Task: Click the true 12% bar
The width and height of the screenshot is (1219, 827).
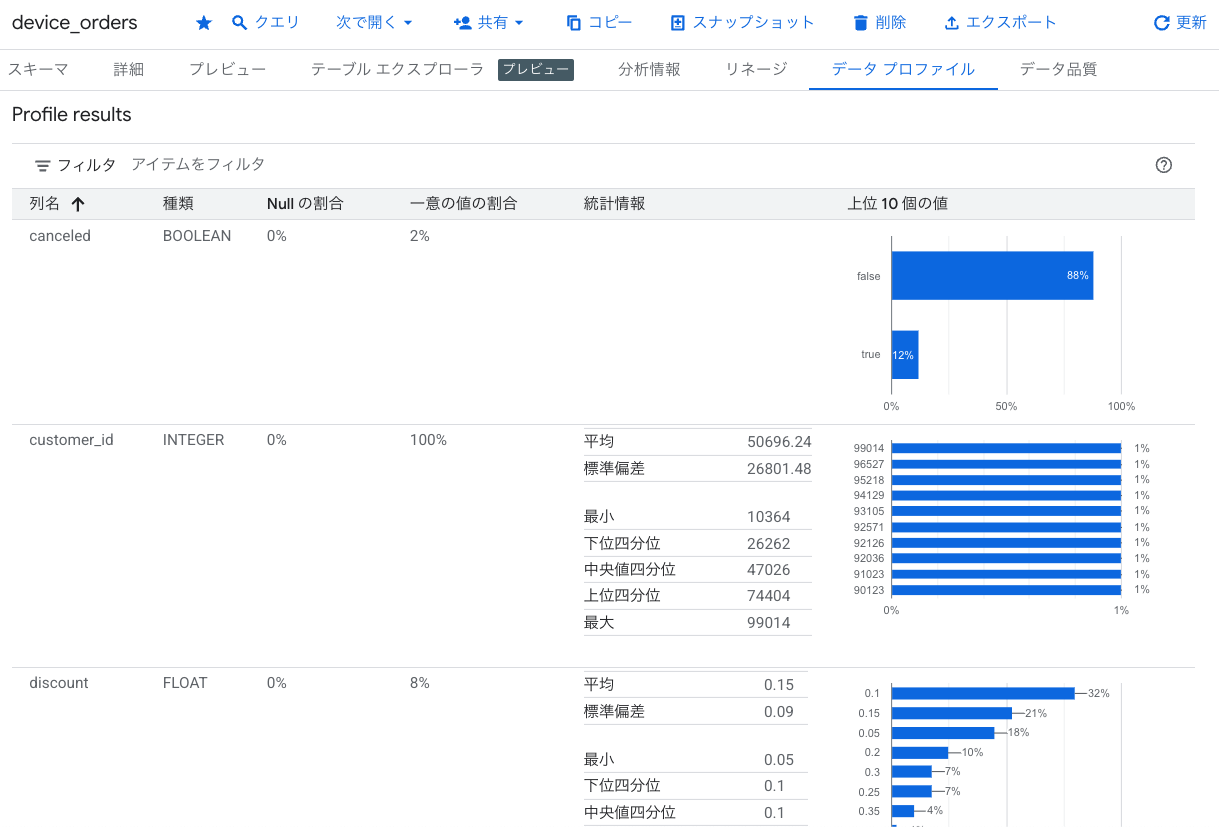Action: (904, 355)
